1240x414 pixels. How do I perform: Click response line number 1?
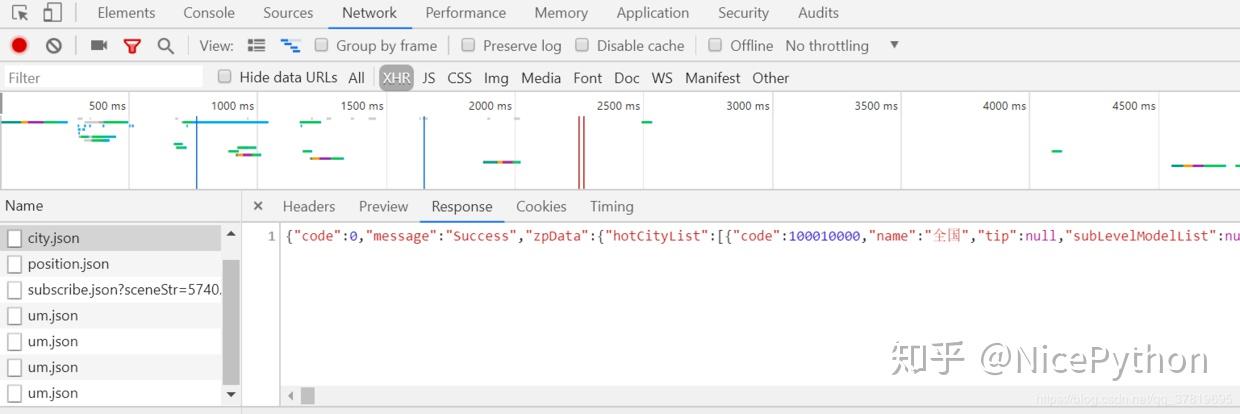click(x=271, y=236)
